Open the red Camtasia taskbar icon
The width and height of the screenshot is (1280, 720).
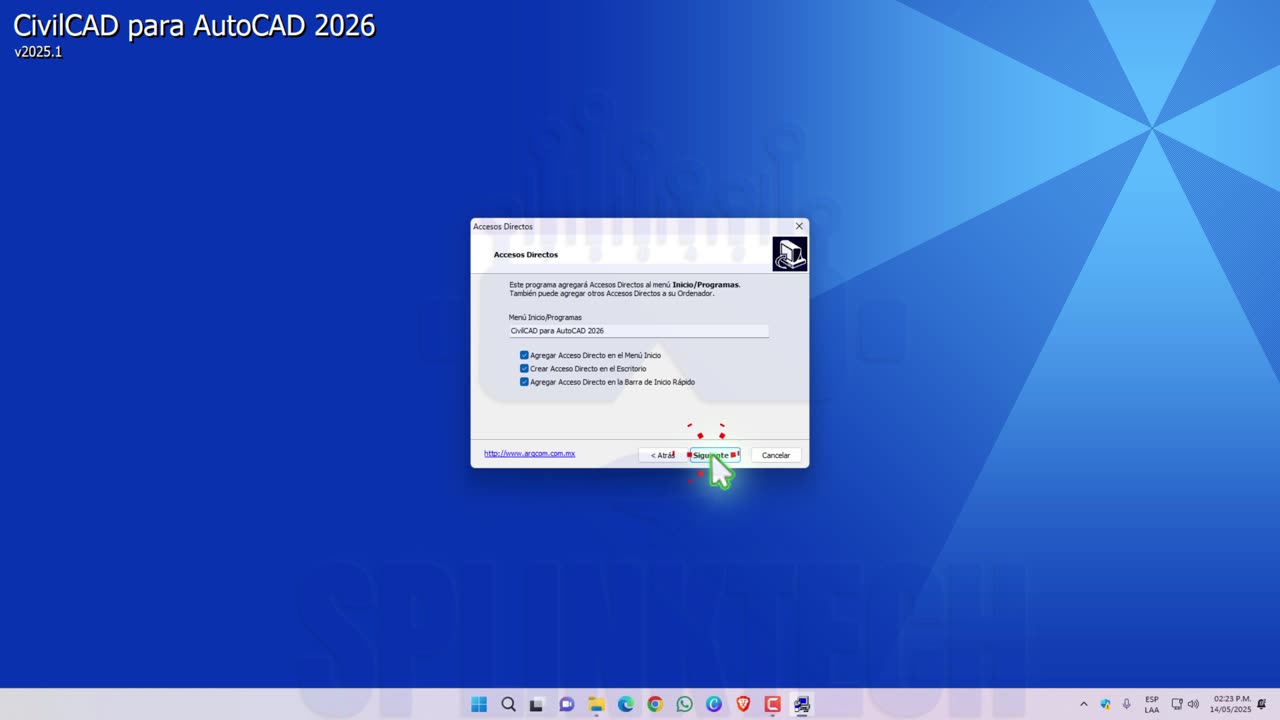pyautogui.click(x=773, y=704)
